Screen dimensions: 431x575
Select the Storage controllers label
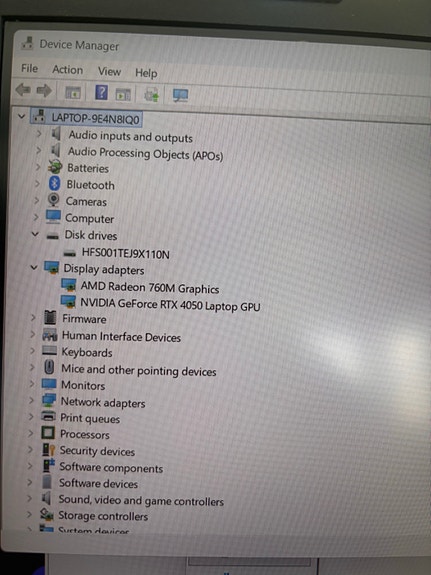pos(103,516)
